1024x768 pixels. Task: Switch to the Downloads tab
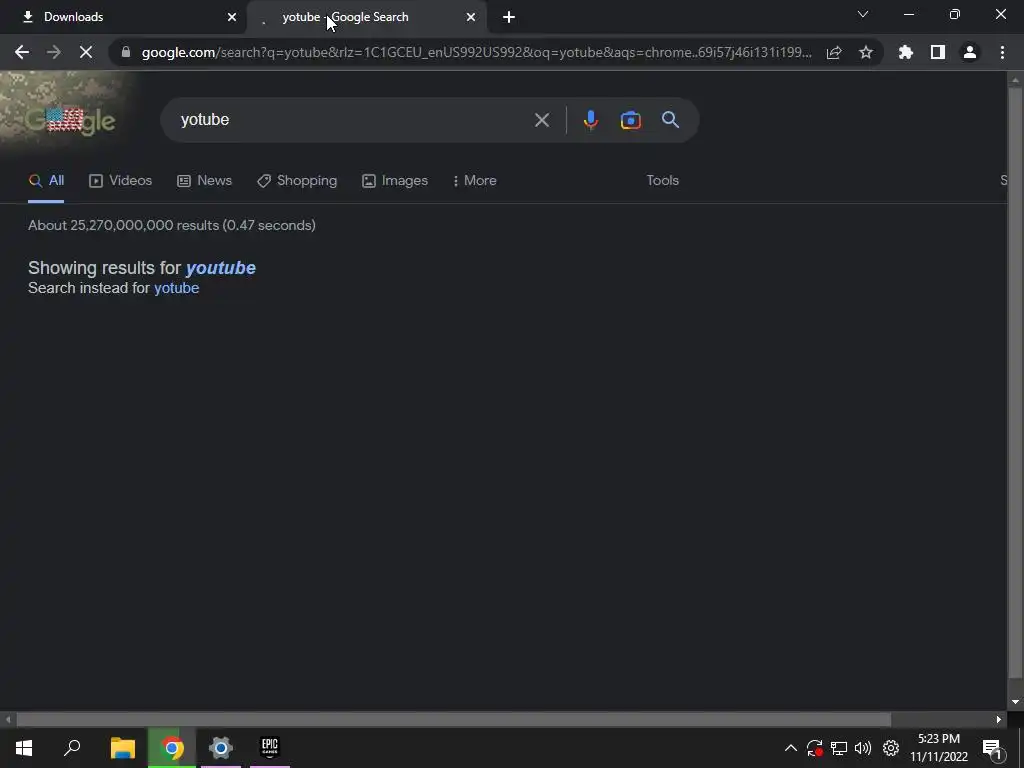coord(123,17)
